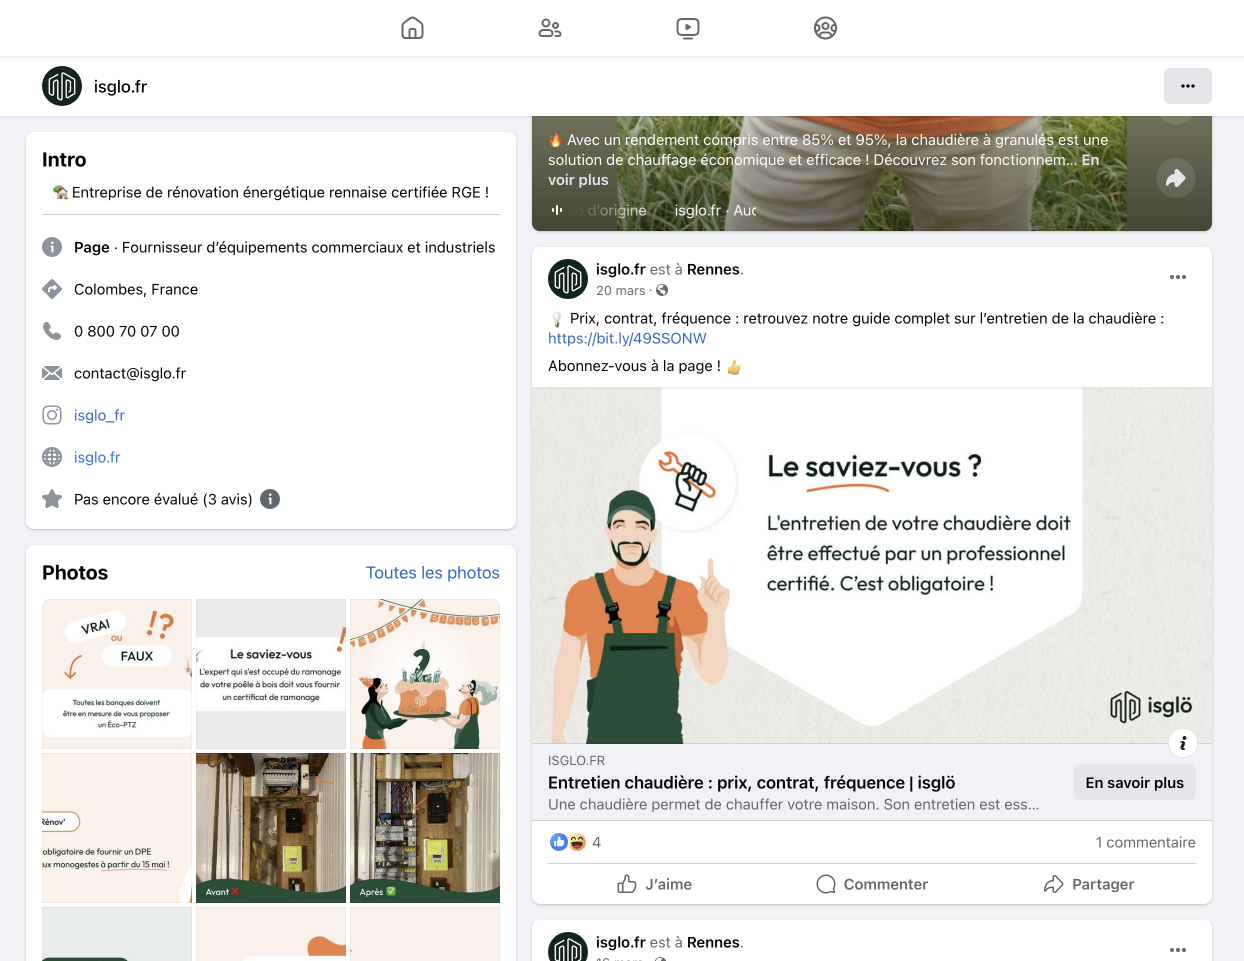Click isglo.fr author name on 20 mars post
1244x961 pixels.
pyautogui.click(x=620, y=269)
